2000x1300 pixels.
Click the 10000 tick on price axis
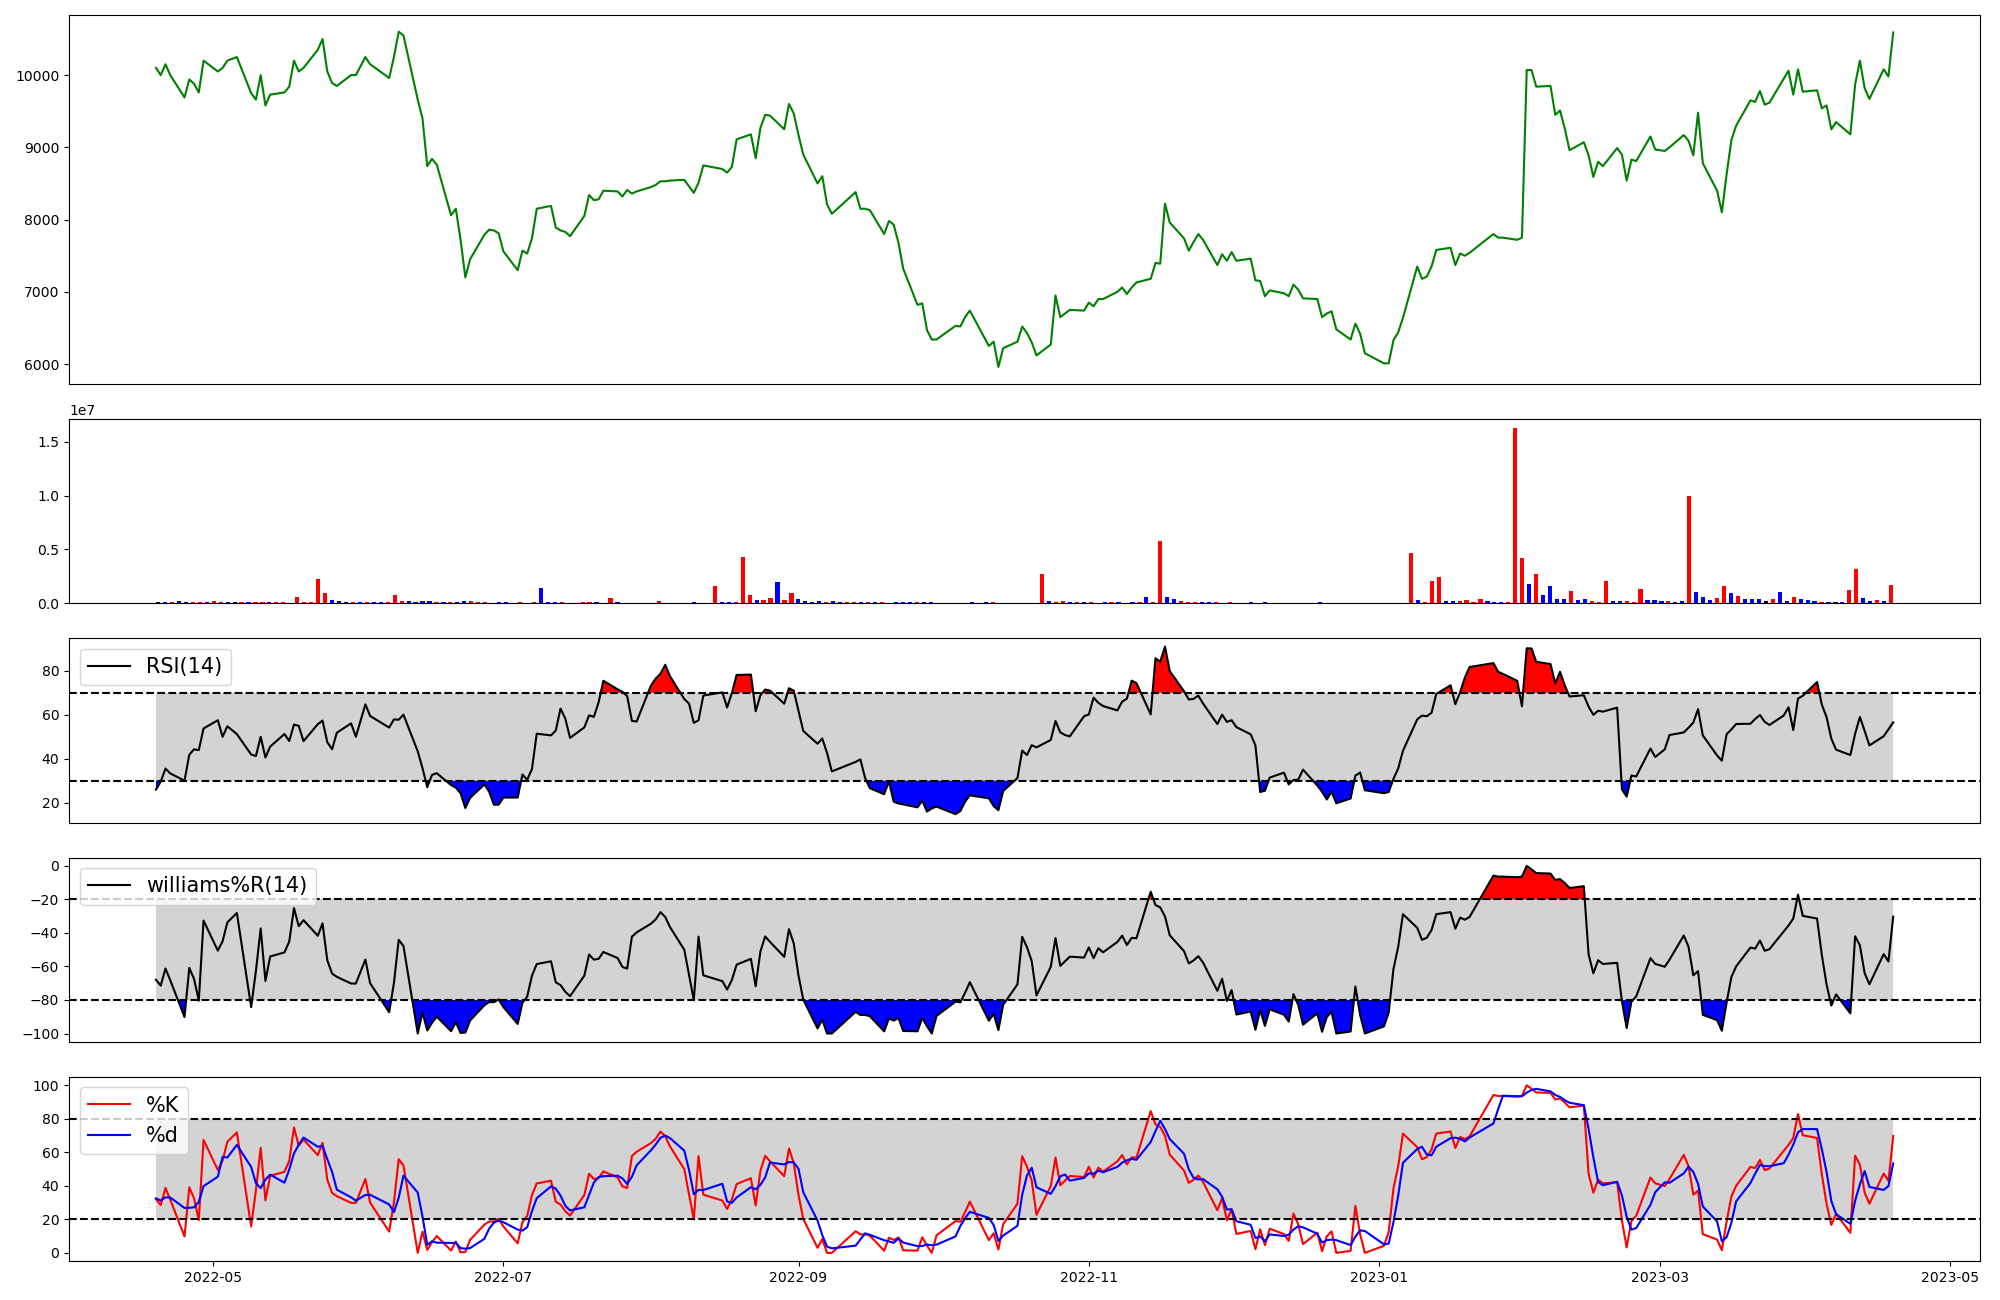click(x=38, y=76)
